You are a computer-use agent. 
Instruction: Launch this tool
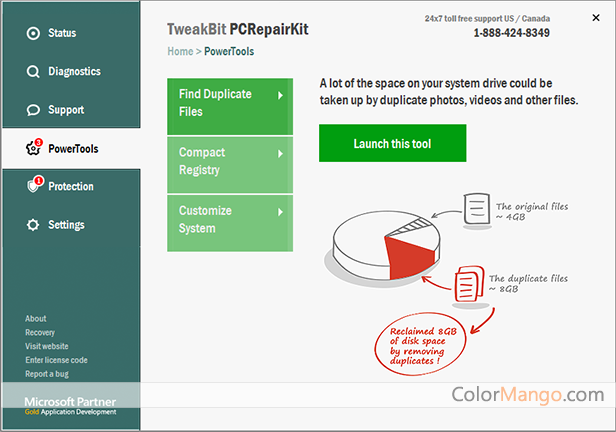pyautogui.click(x=392, y=143)
